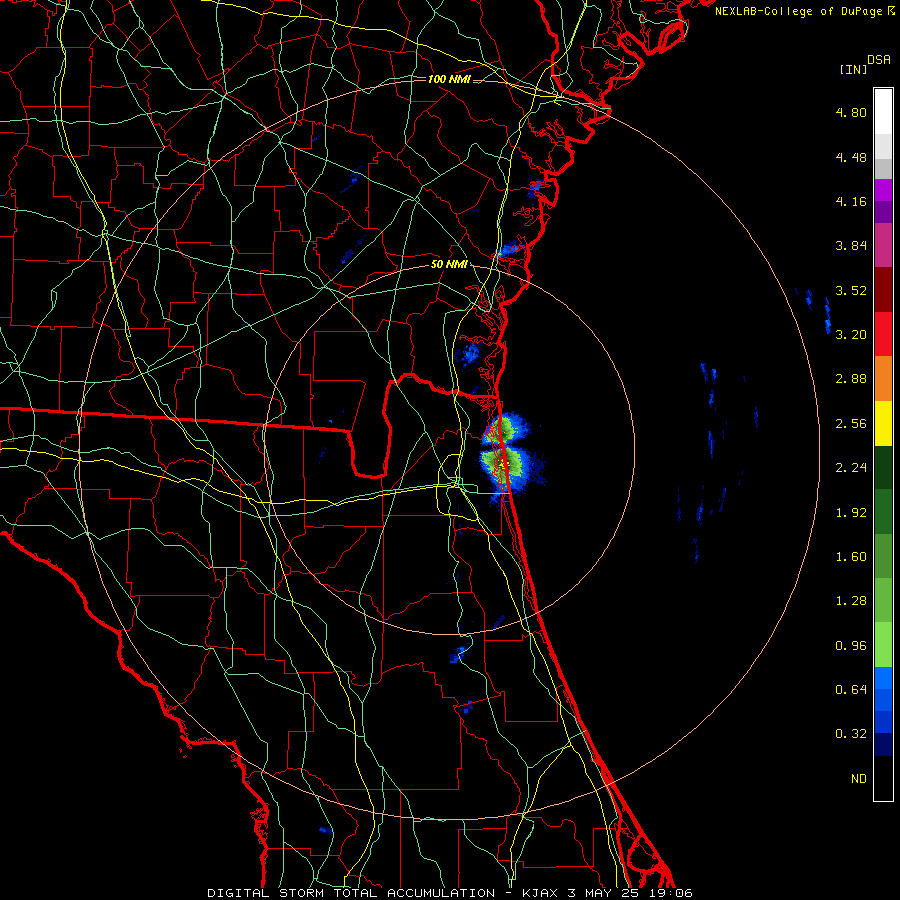
Task: Click the [IN] units label
Action: tap(853, 69)
